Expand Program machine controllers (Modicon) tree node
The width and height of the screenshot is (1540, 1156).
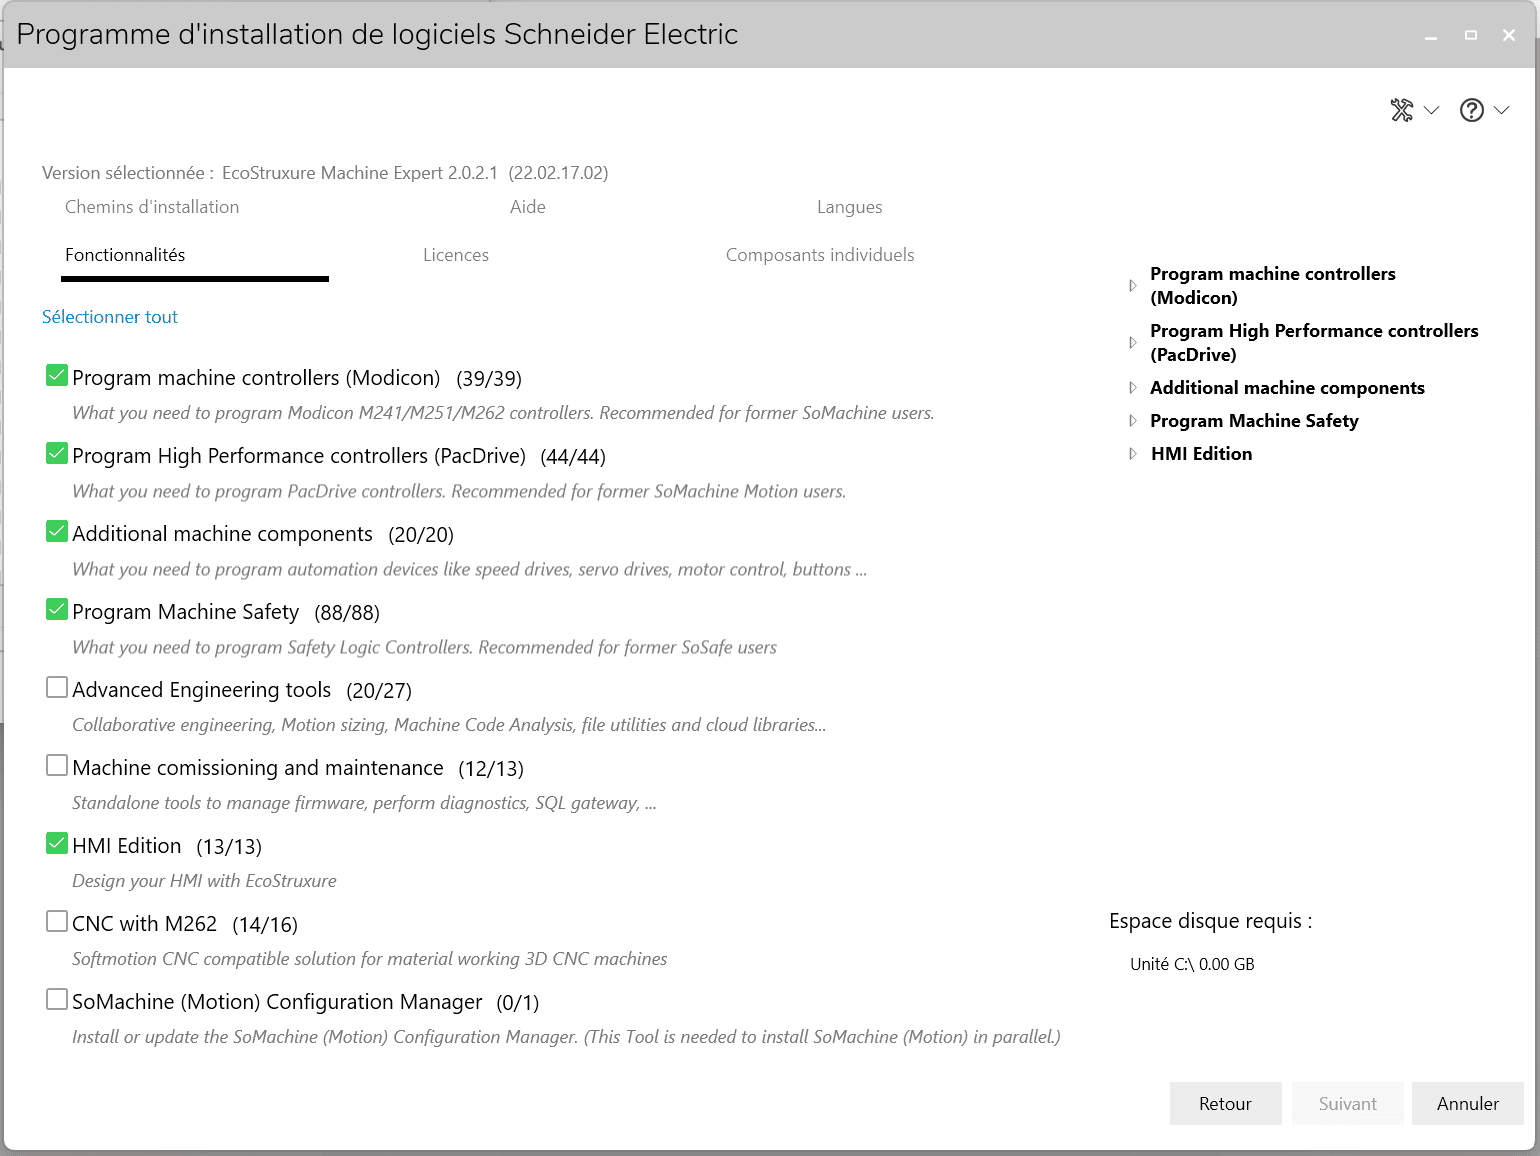pyautogui.click(x=1132, y=286)
